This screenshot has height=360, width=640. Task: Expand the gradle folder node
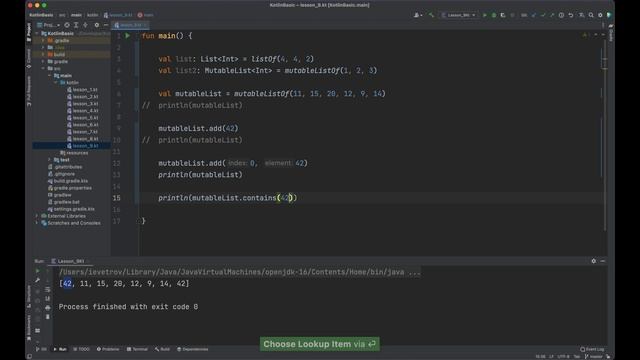pyautogui.click(x=43, y=62)
